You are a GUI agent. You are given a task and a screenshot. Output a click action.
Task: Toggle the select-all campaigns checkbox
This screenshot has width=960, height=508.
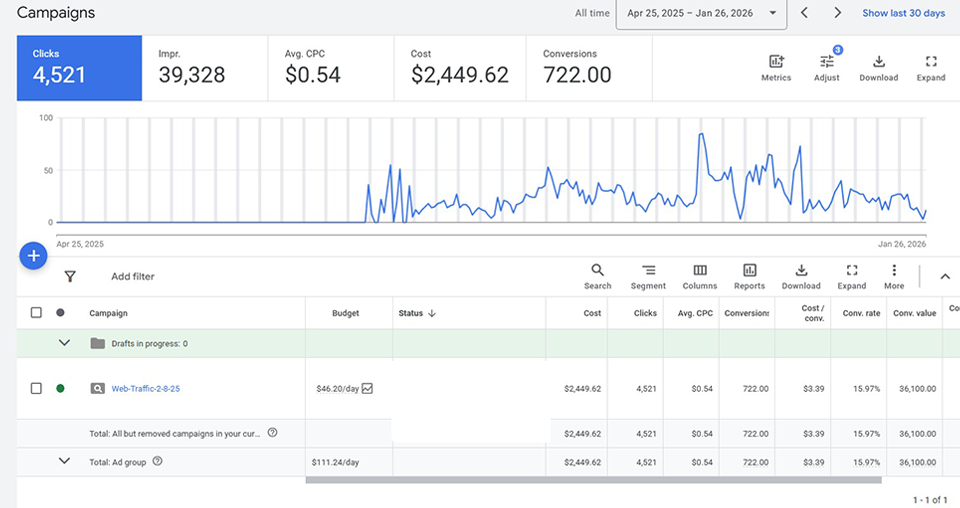coord(36,313)
